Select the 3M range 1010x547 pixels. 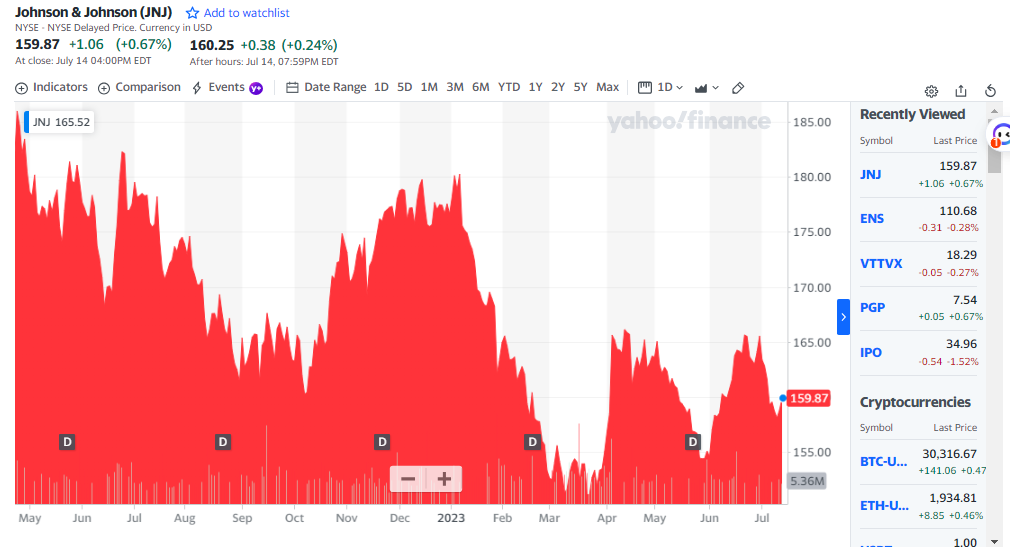pos(455,87)
